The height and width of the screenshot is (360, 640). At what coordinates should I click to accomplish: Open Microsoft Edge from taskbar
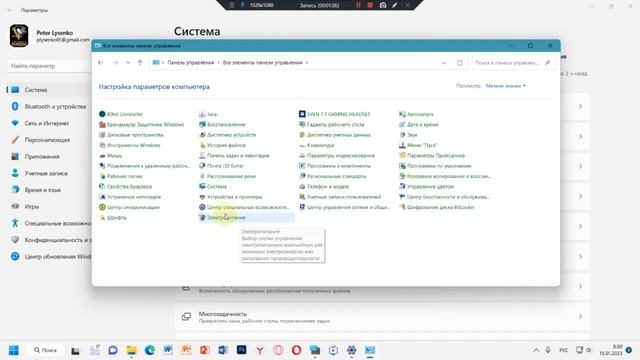(x=149, y=350)
